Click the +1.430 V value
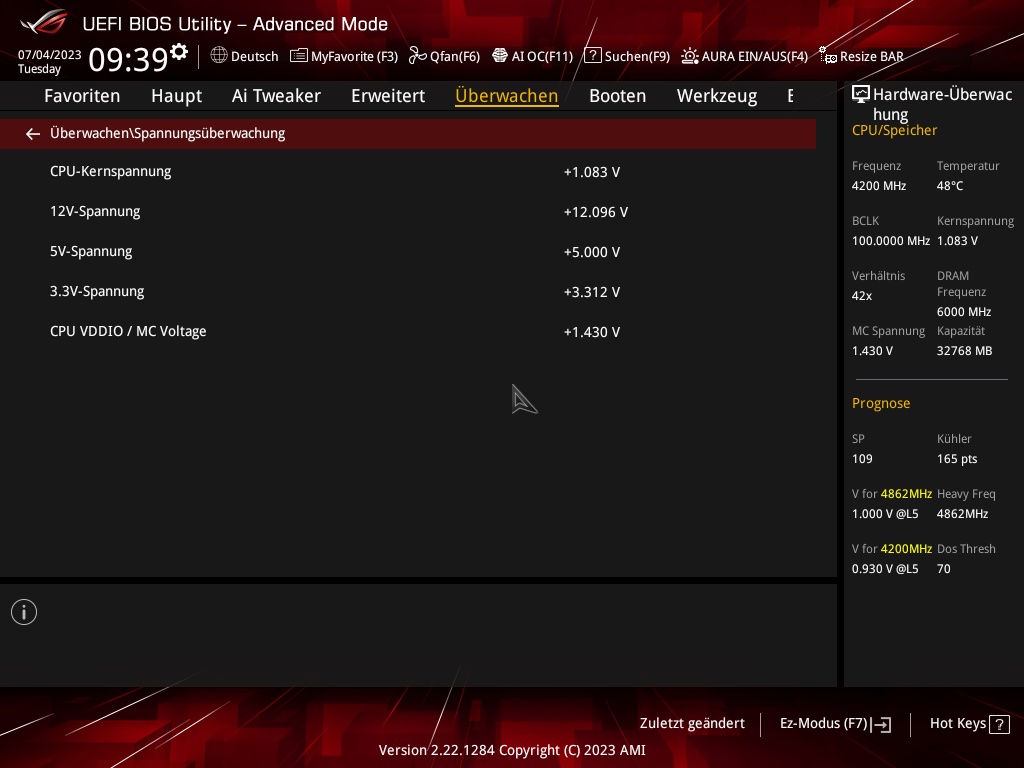This screenshot has height=768, width=1024. click(x=592, y=331)
